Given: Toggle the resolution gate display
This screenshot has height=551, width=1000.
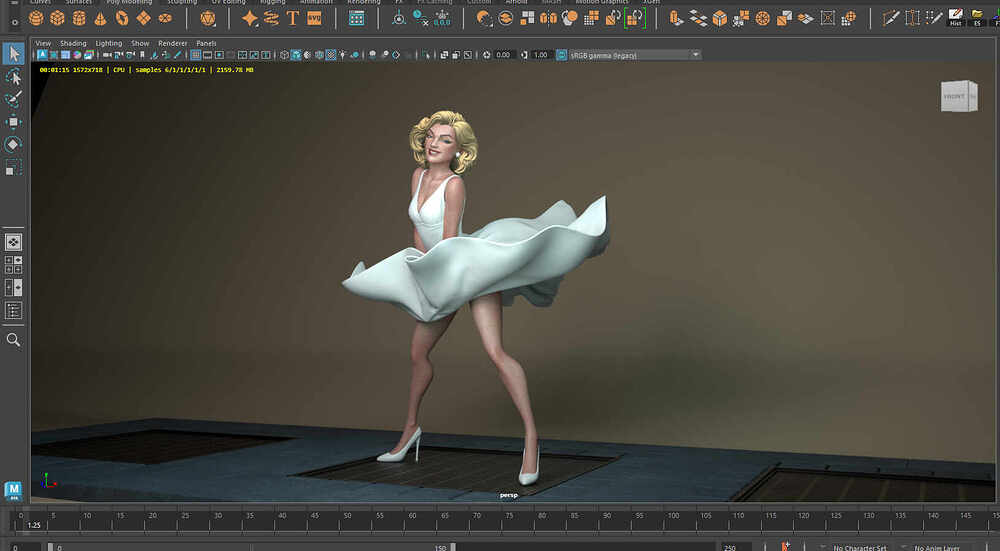Looking at the screenshot, I should (219, 55).
